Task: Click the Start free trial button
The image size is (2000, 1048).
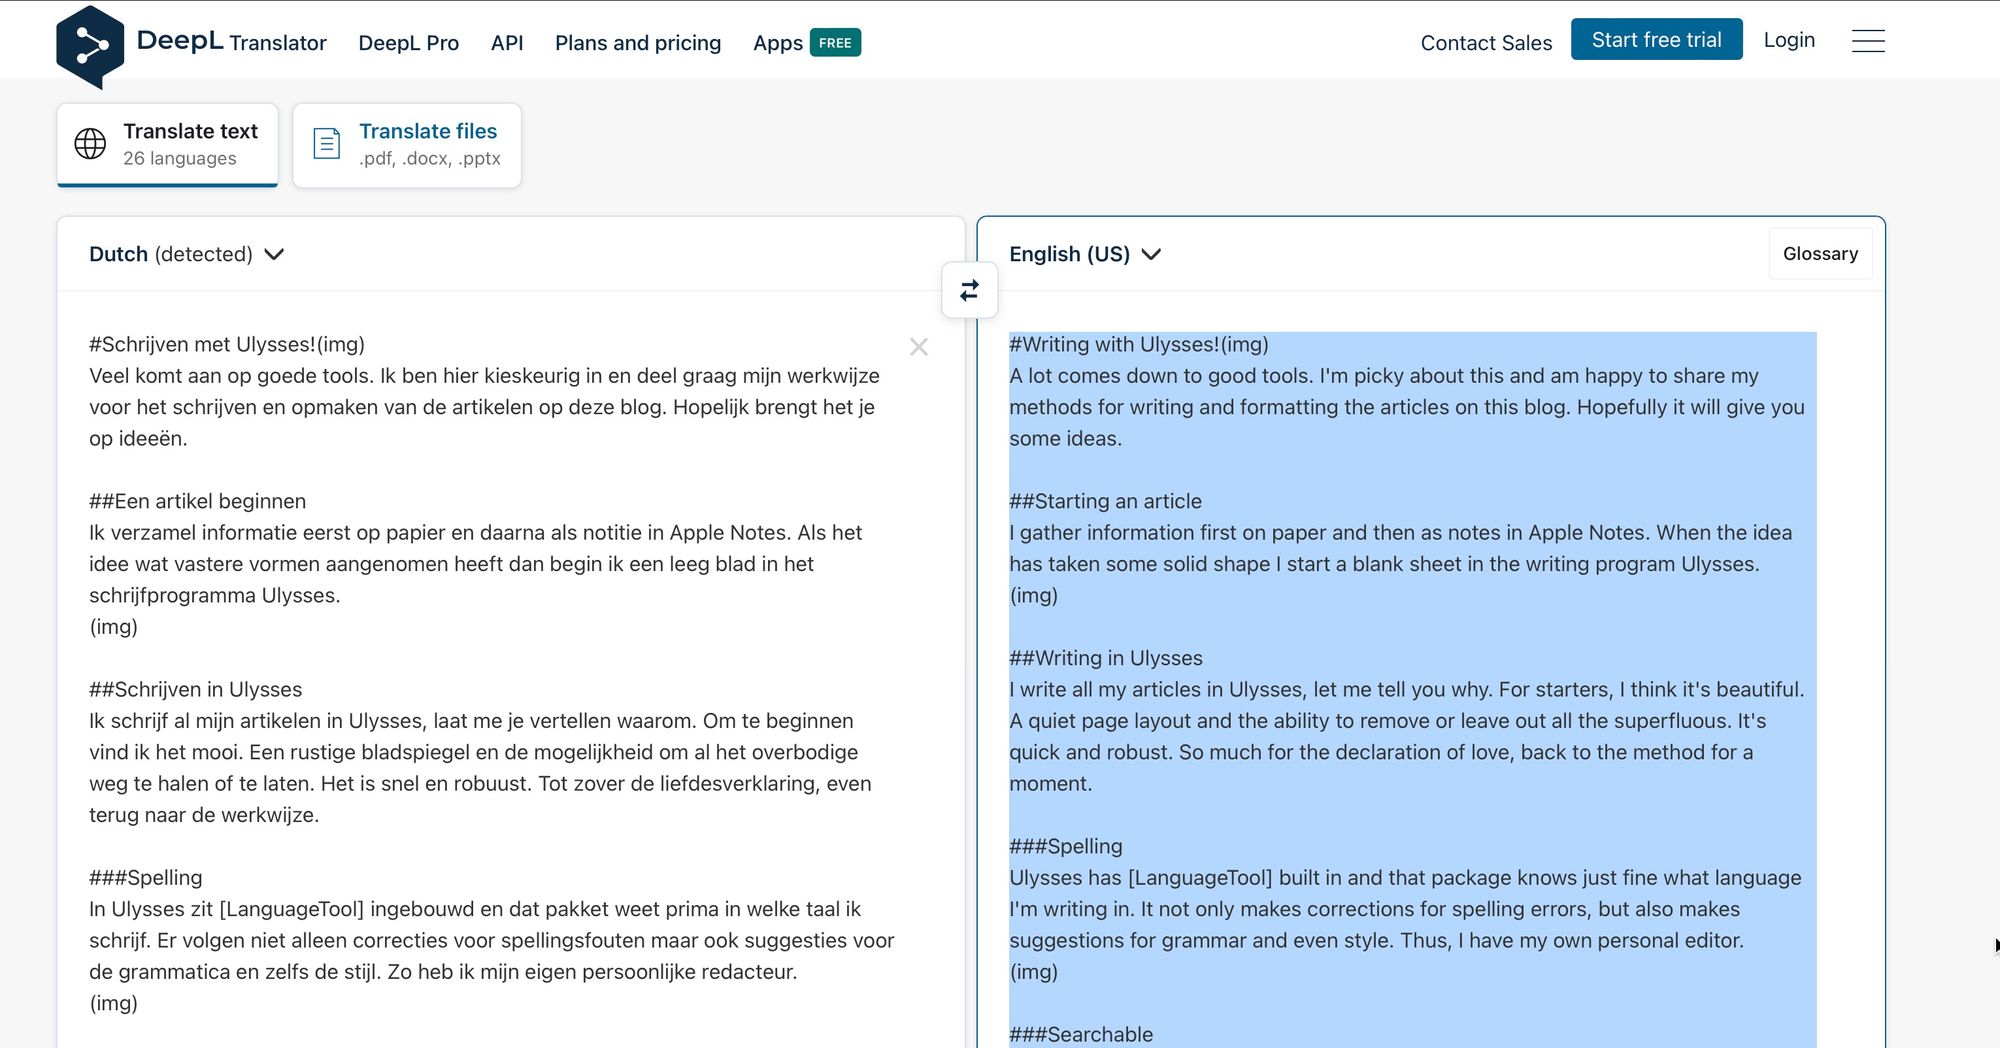Action: (x=1656, y=38)
